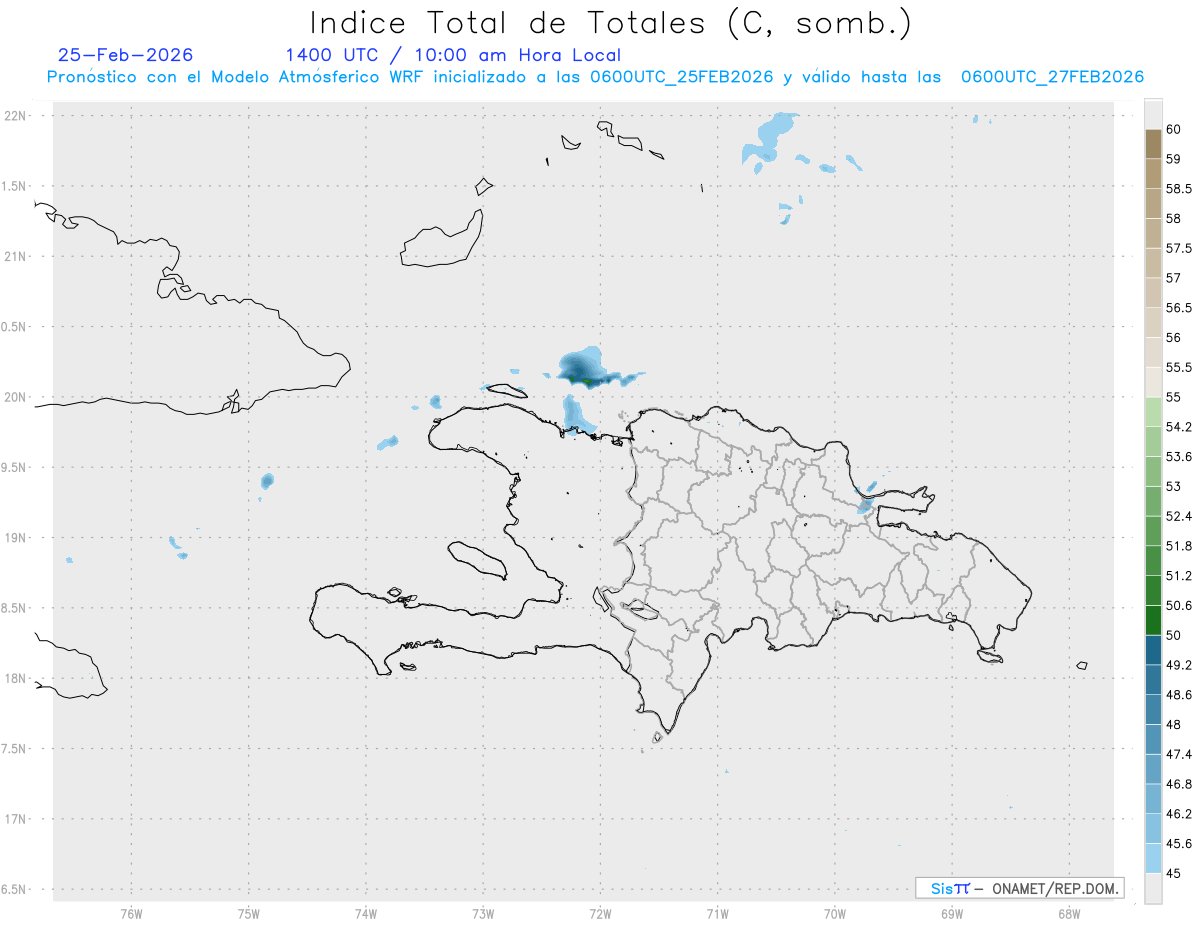Image resolution: width=1200 pixels, height=927 pixels.
Task: Click the "56" colorbar label
Action: (1174, 338)
